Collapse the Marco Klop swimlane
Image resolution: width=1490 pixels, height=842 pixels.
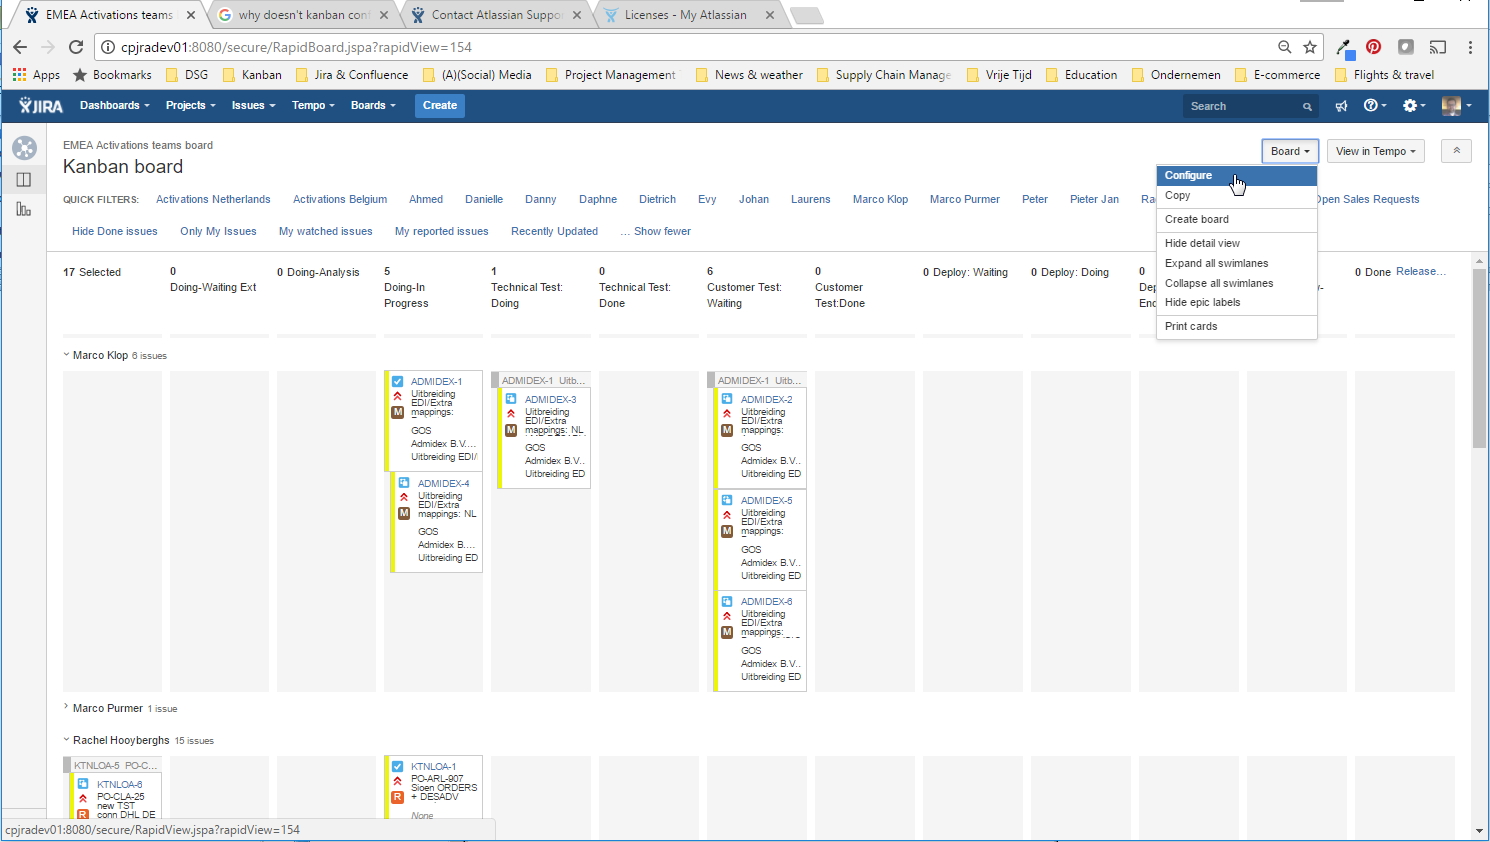pyautogui.click(x=67, y=355)
